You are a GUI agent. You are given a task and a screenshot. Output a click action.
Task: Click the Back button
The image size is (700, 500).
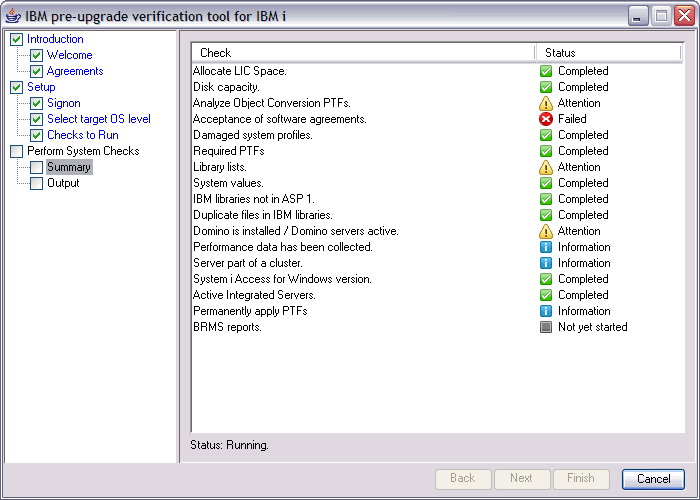pos(463,479)
